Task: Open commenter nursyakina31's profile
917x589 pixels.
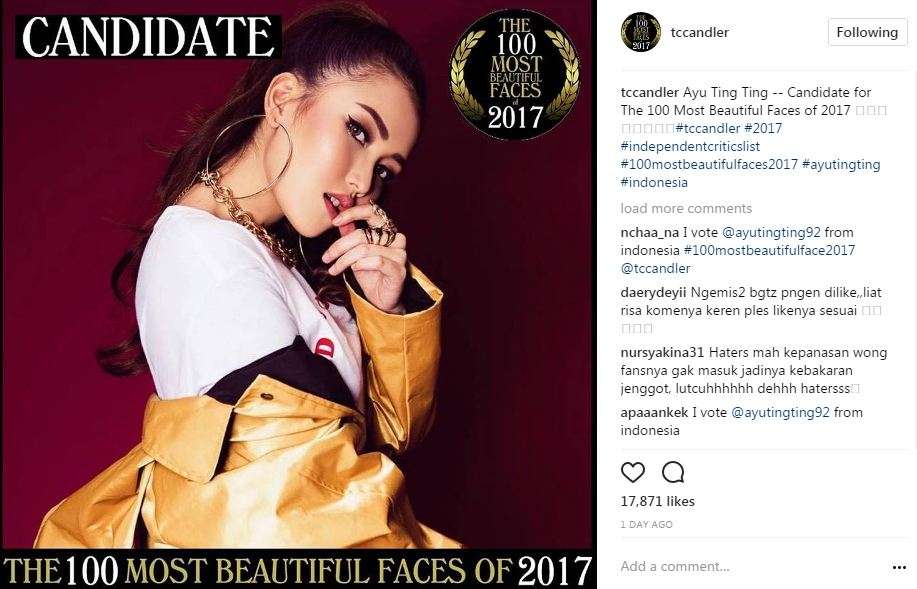Action: pyautogui.click(x=663, y=353)
